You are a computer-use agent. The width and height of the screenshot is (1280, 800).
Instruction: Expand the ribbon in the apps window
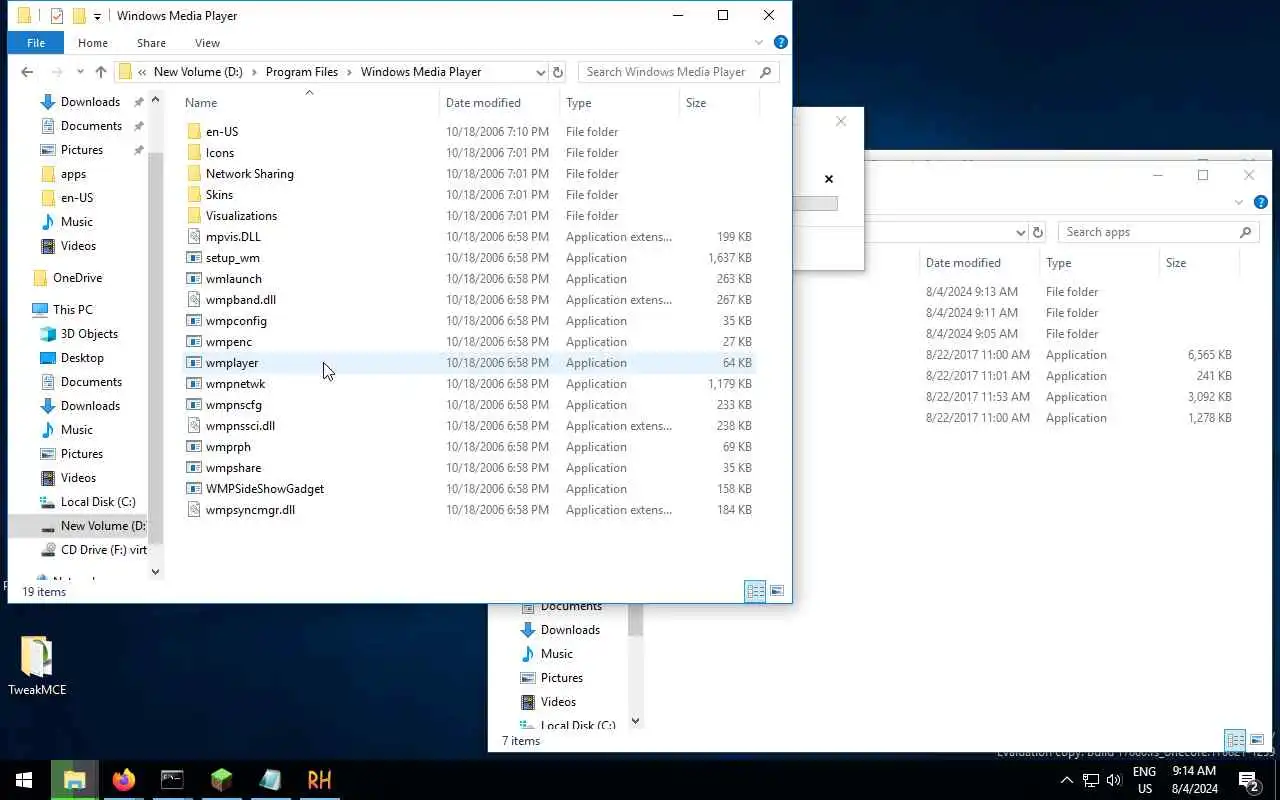click(1241, 202)
